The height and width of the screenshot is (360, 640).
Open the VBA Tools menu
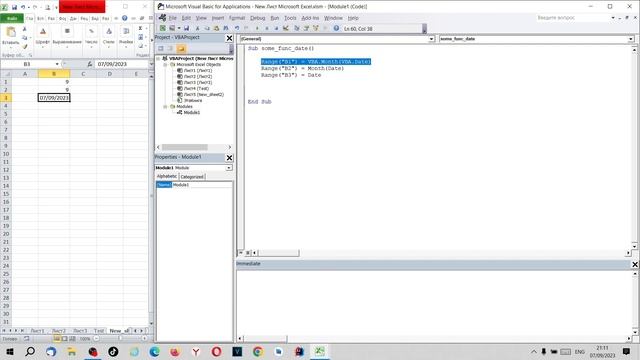click(290, 18)
